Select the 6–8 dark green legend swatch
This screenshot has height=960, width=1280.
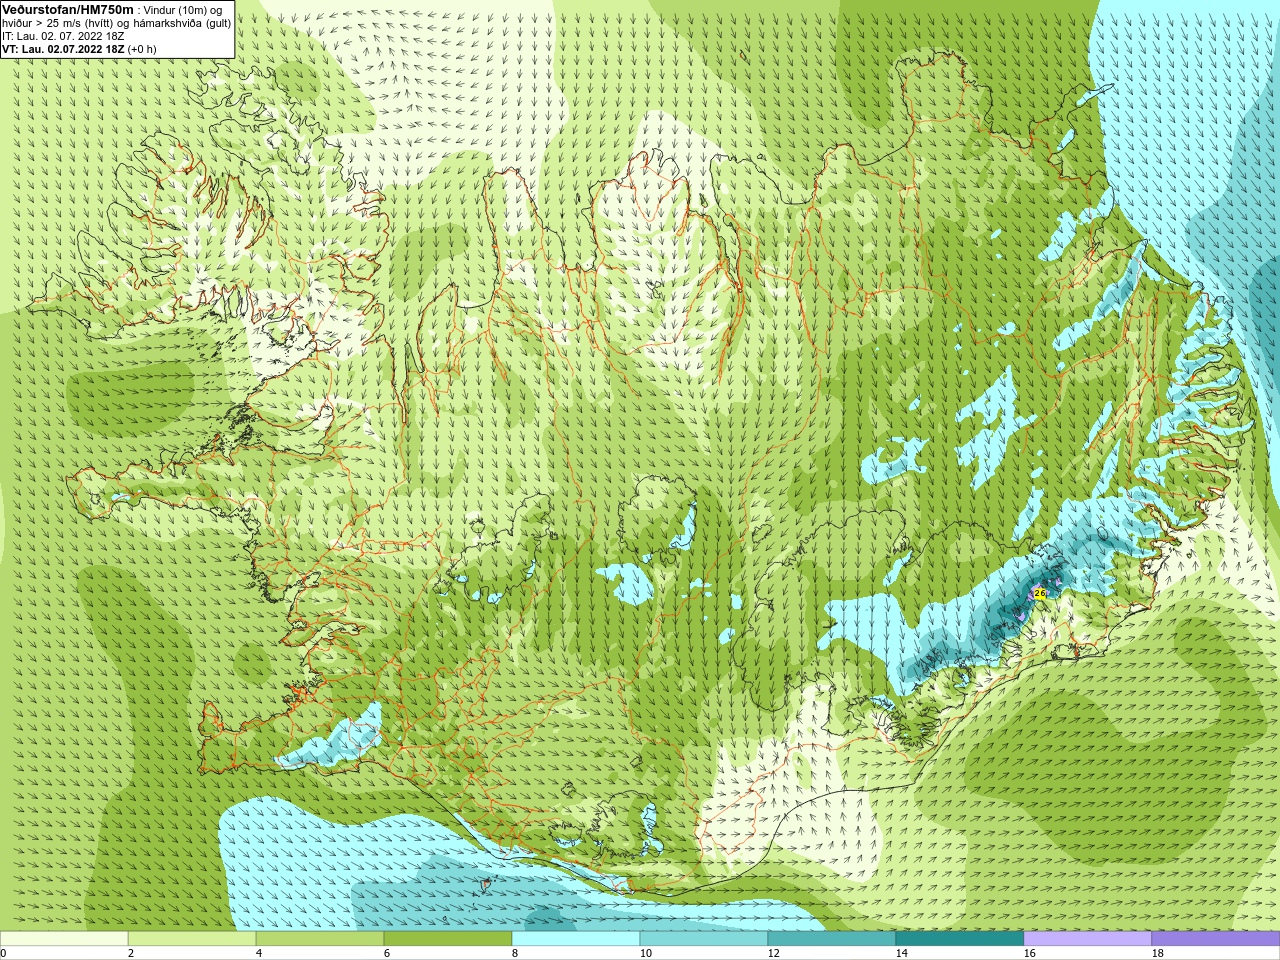click(448, 939)
